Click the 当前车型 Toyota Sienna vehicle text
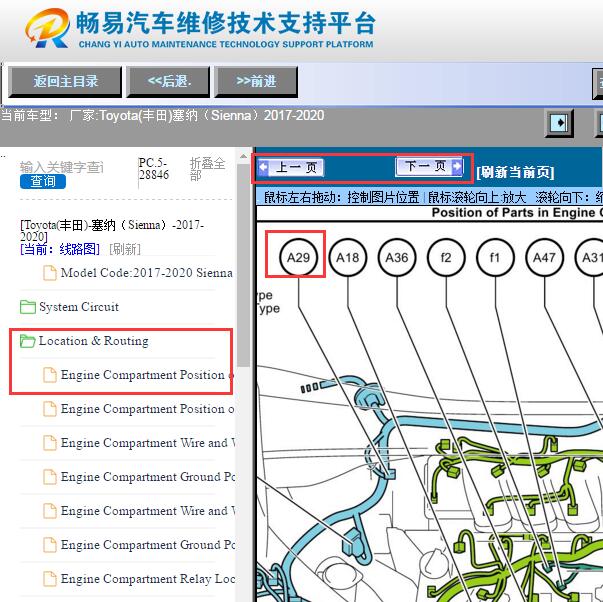Image resolution: width=603 pixels, height=602 pixels. coord(162,115)
